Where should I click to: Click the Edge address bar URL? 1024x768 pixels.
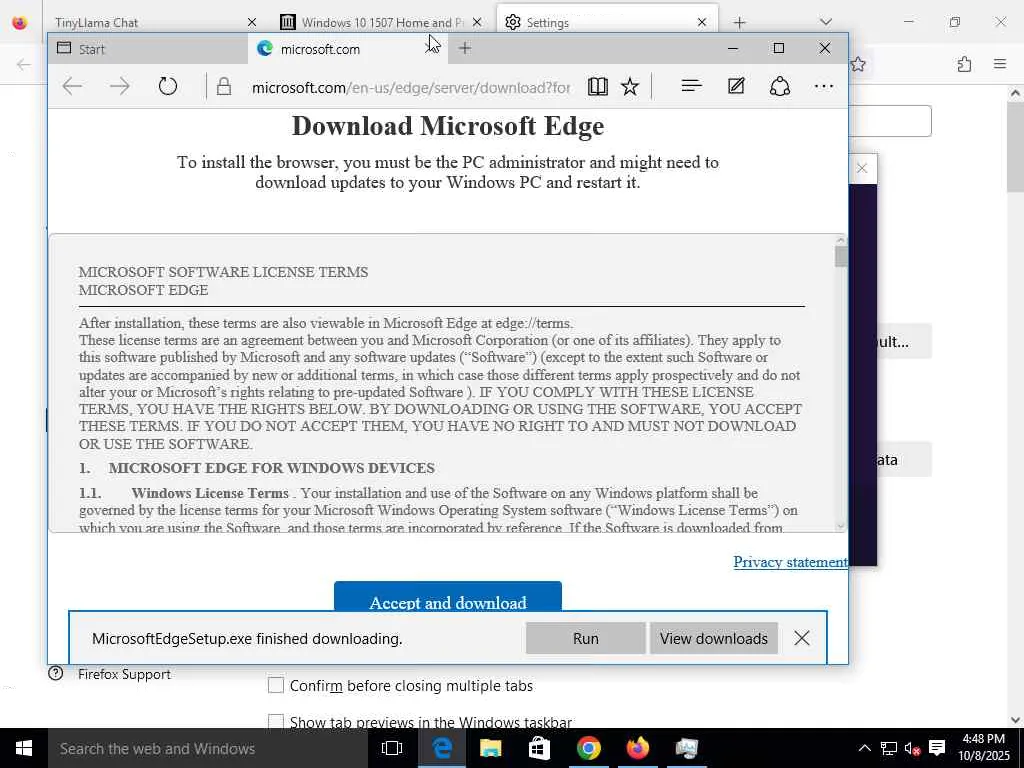411,87
